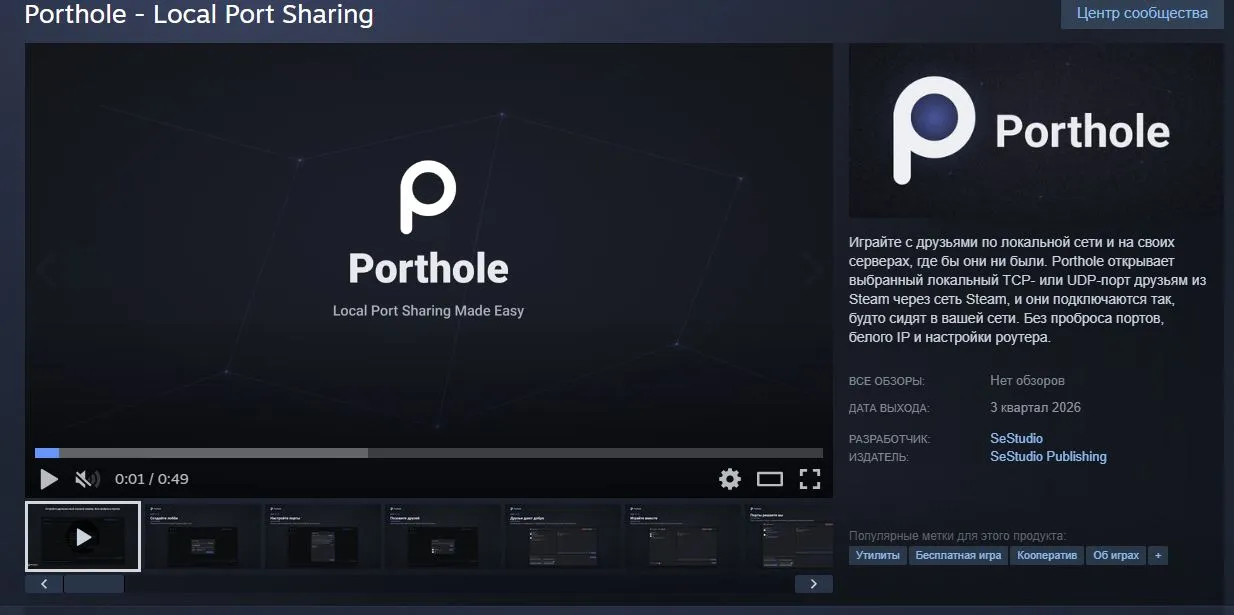Enter fullscreen video mode
1234x615 pixels.
[809, 479]
